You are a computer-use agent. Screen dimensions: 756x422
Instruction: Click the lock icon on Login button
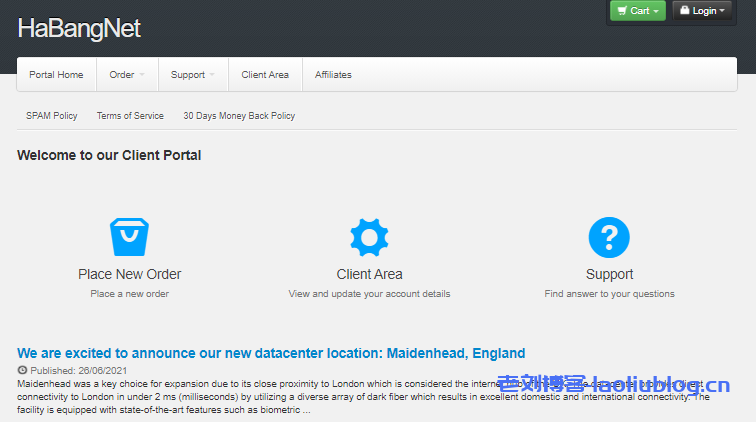(684, 11)
